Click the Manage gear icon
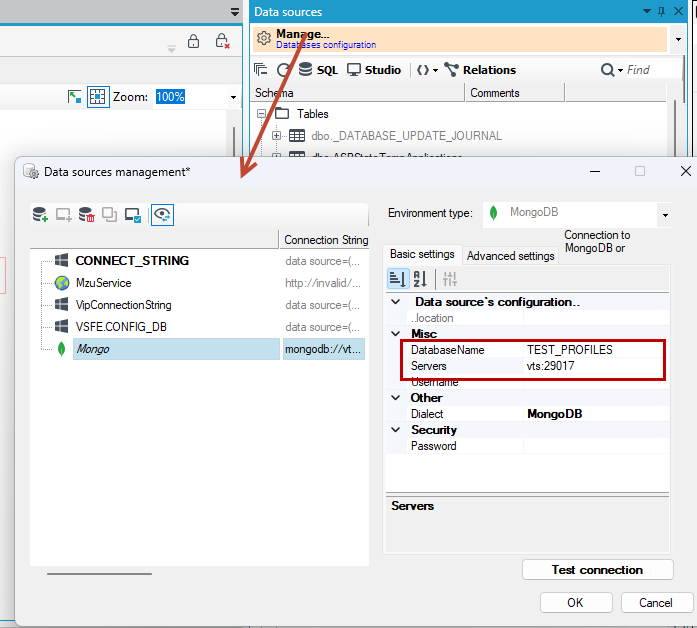The width and height of the screenshot is (697, 628). pos(264,38)
